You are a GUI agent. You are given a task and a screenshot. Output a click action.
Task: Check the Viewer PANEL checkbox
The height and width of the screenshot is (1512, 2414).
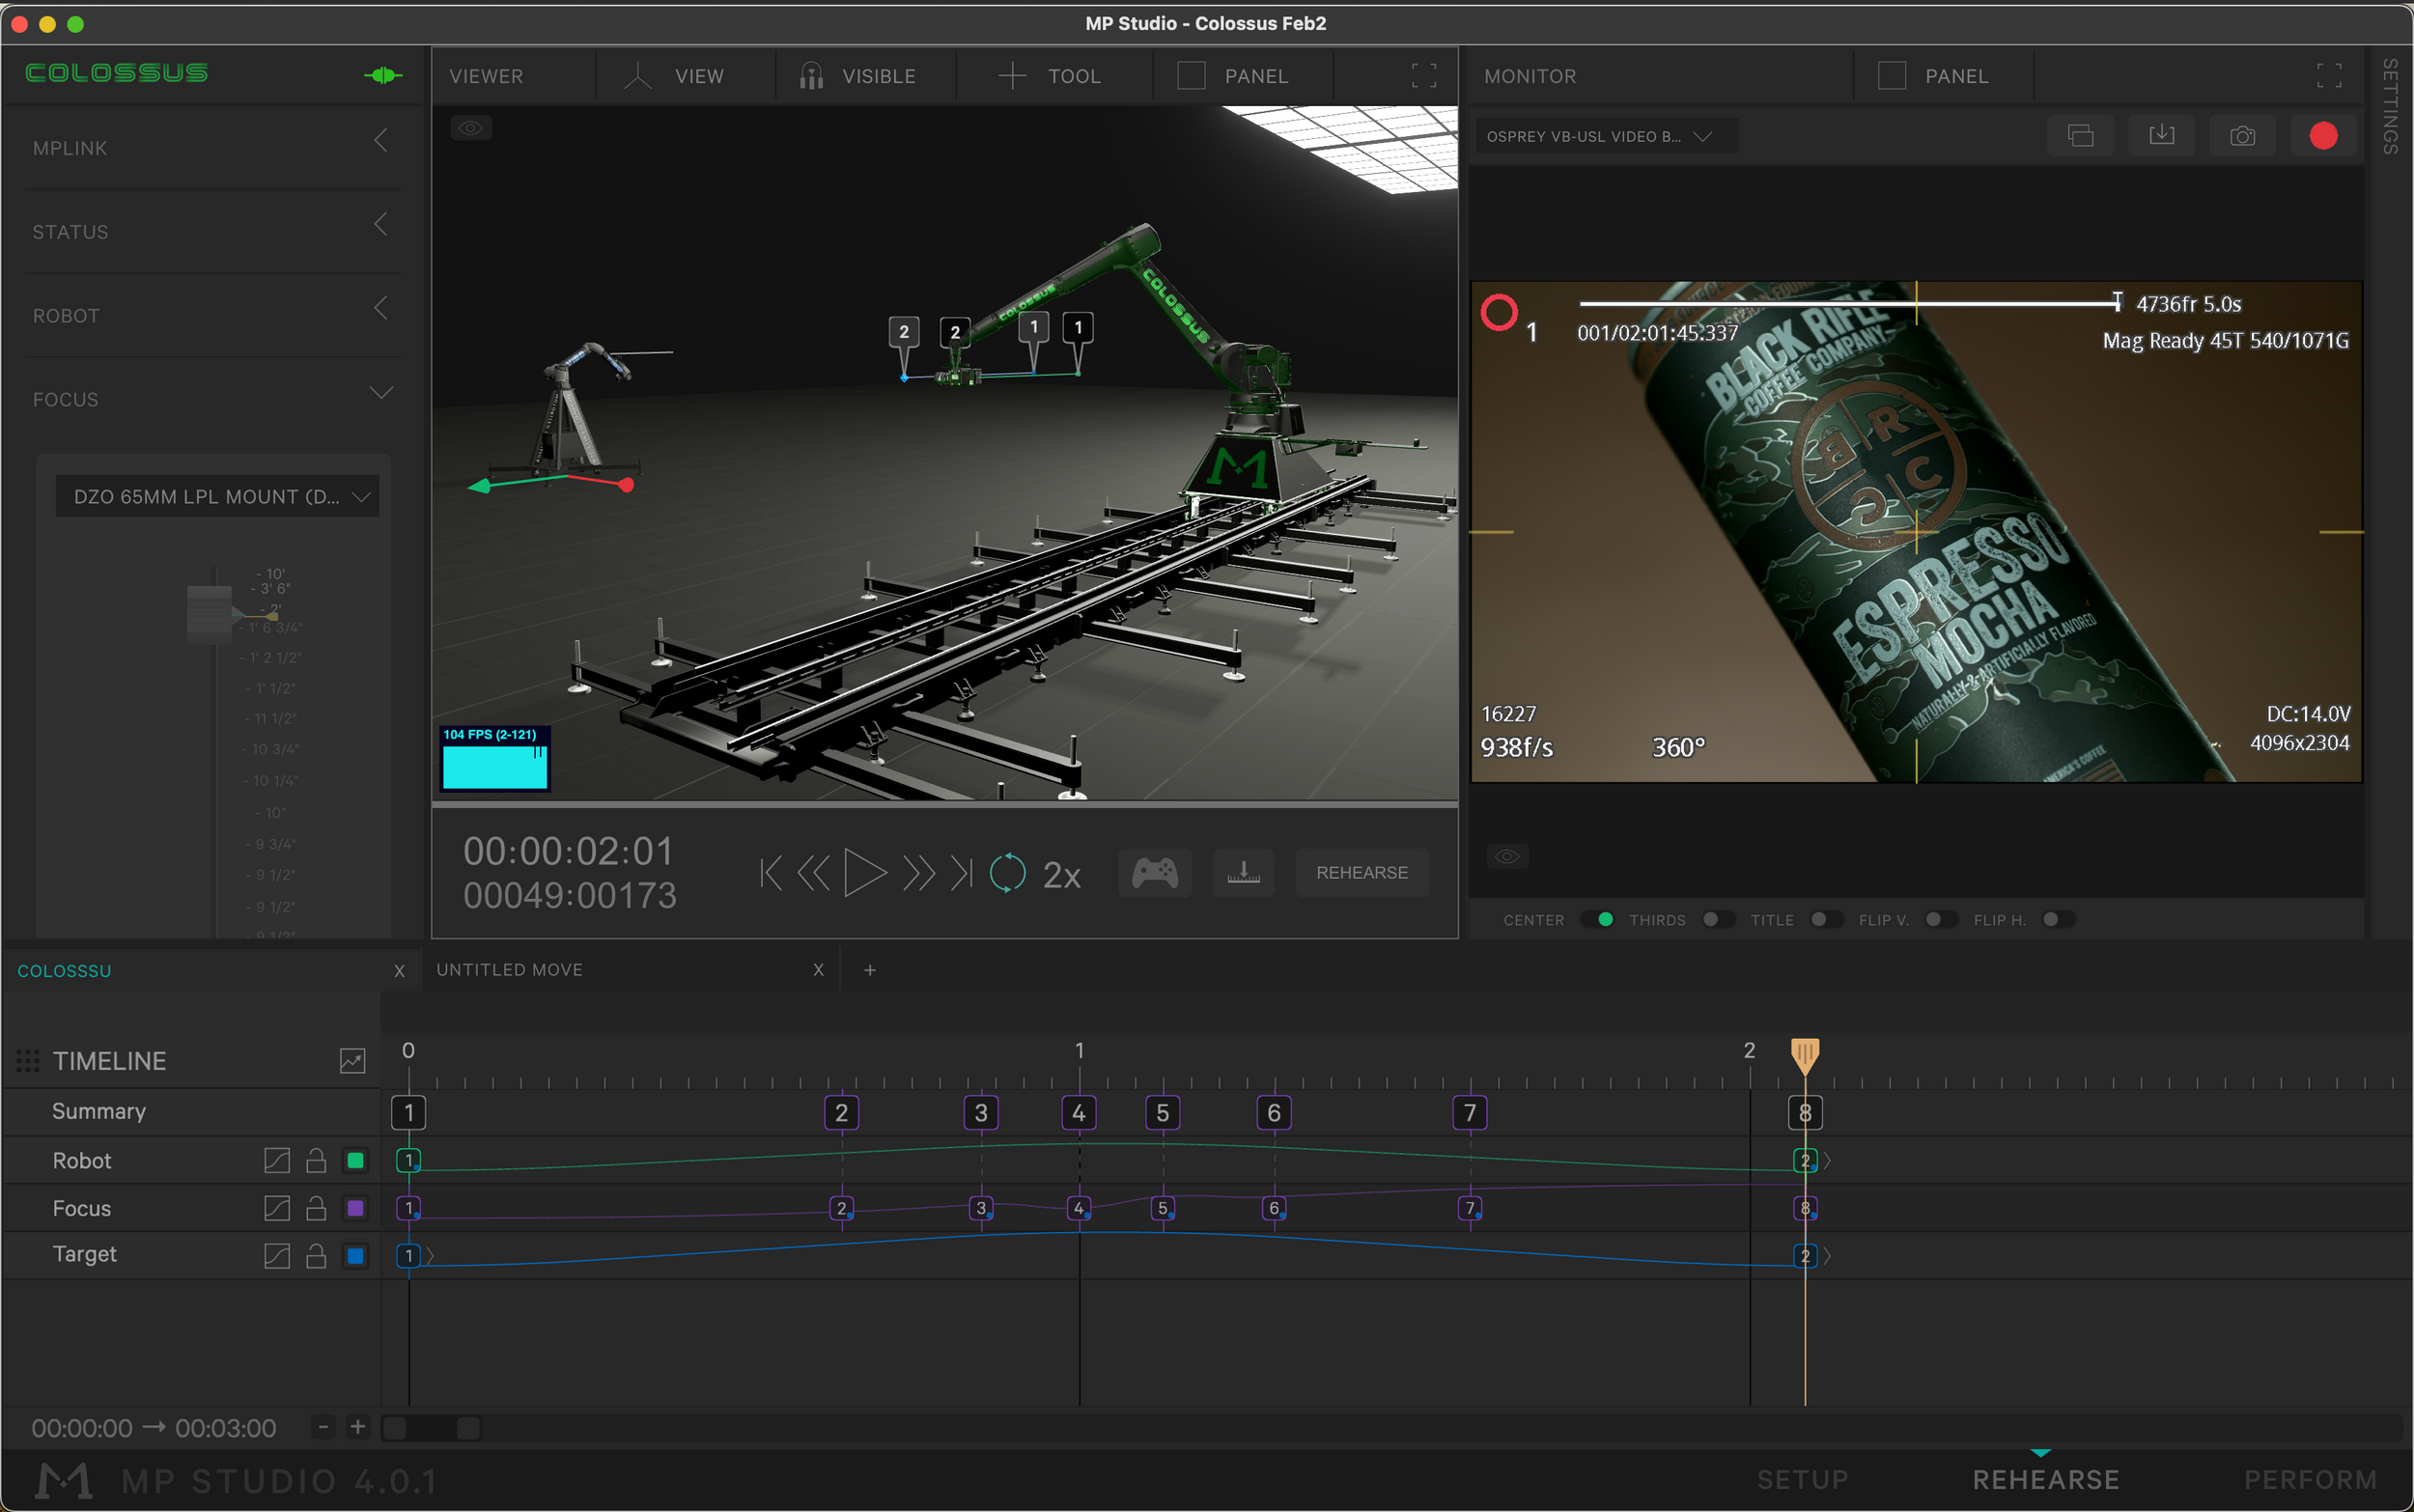[1191, 76]
